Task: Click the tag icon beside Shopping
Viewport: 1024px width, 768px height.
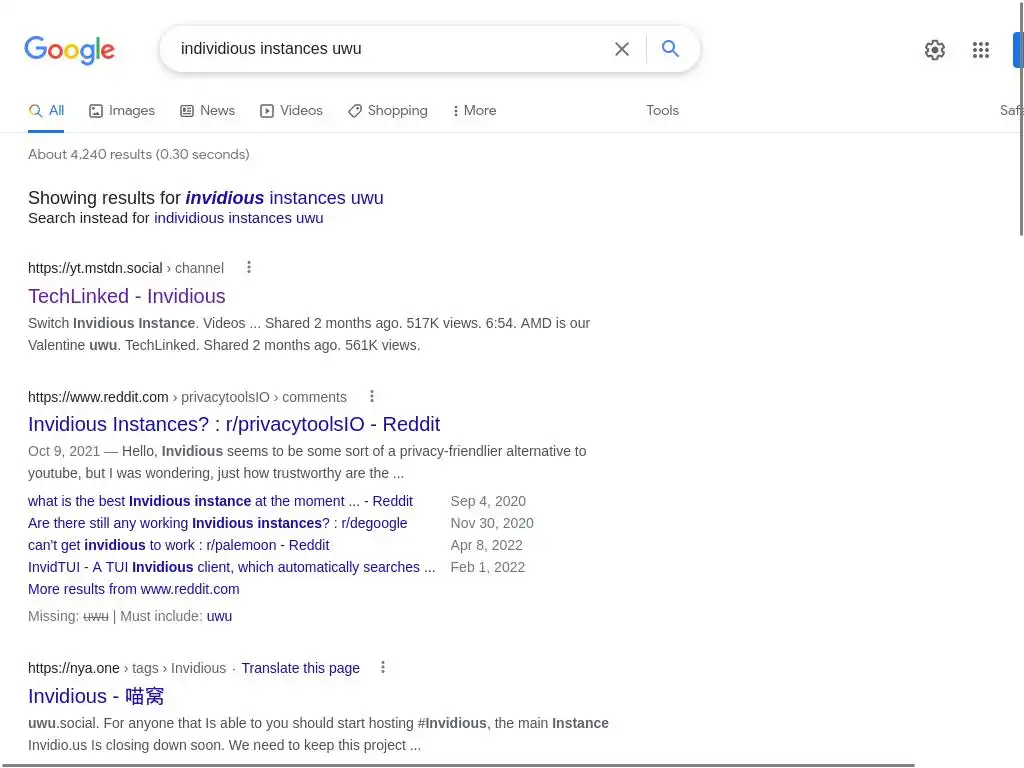Action: tap(355, 111)
